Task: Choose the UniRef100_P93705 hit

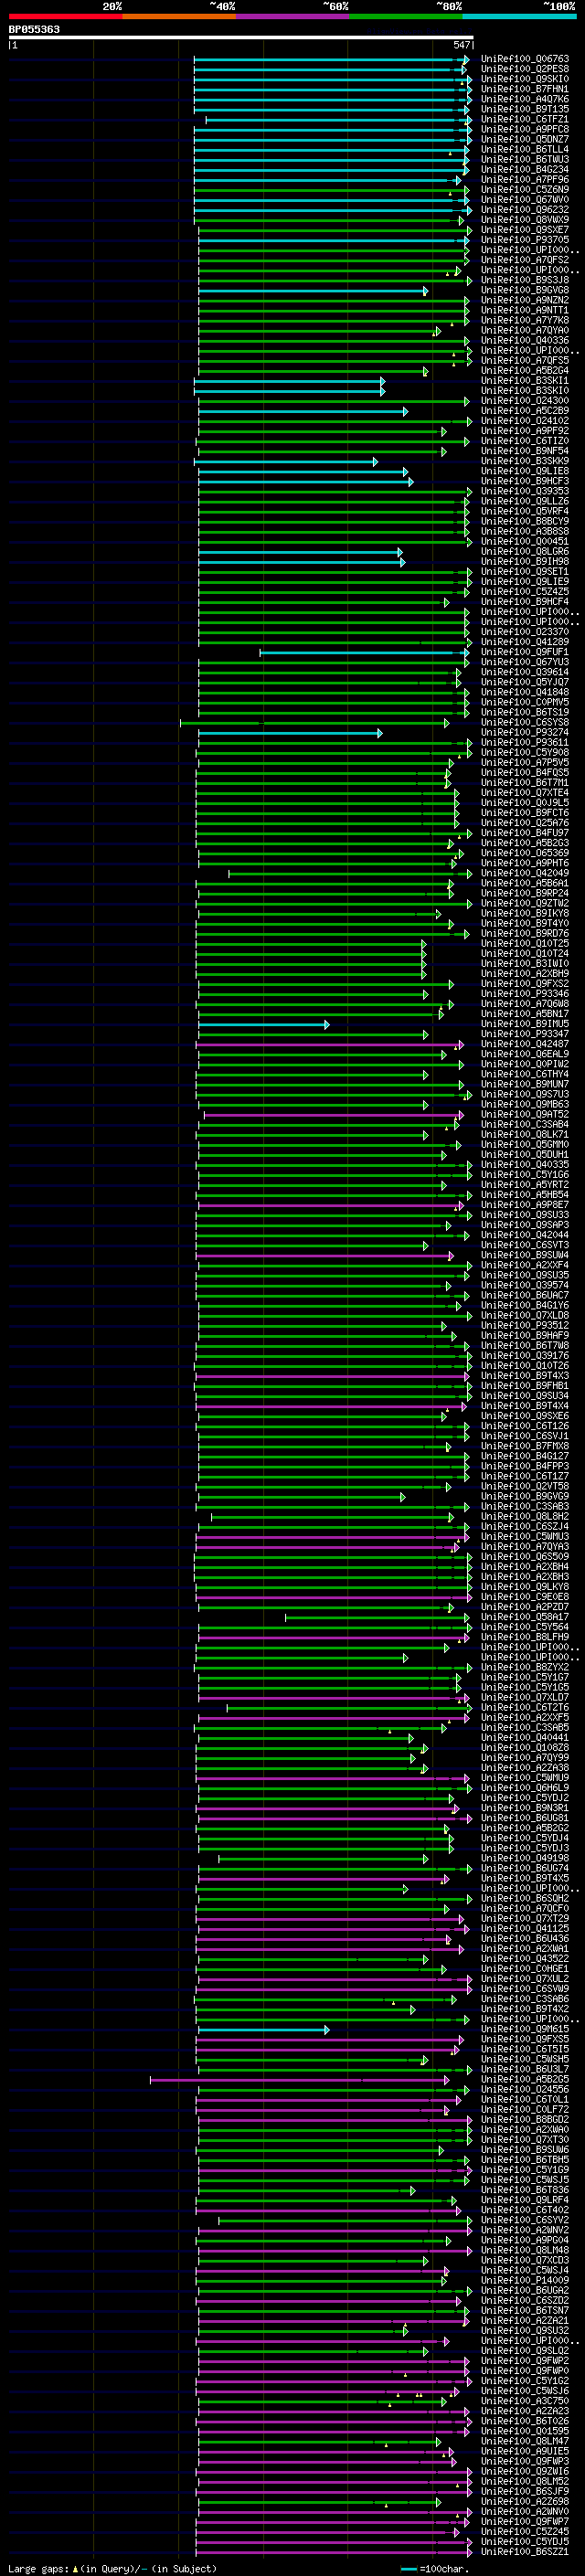Action: coord(525,240)
